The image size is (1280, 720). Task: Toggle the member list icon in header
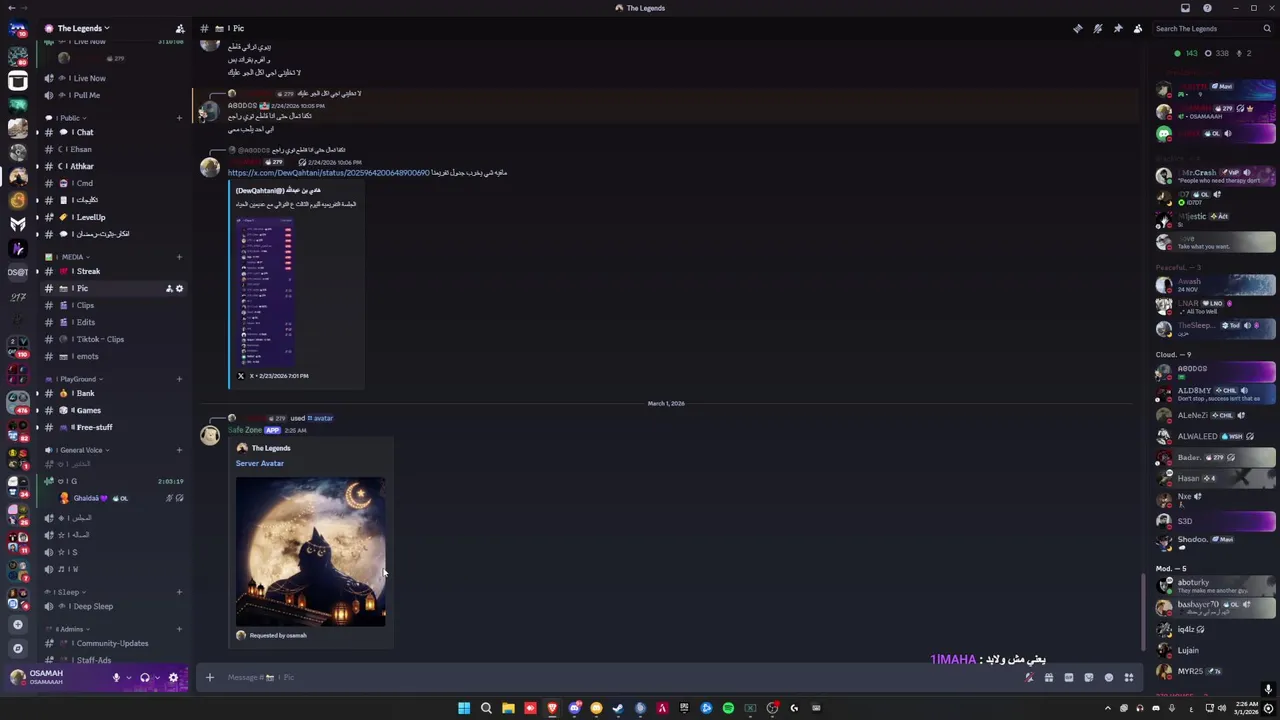[x=1137, y=28]
